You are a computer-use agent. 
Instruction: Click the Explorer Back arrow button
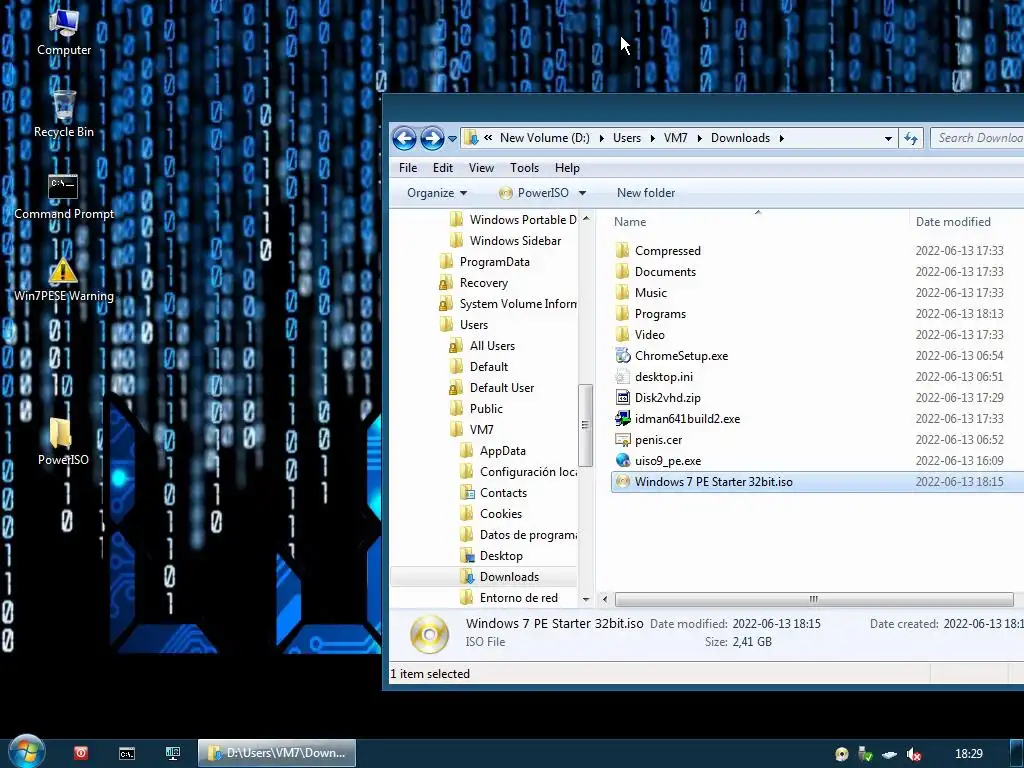pyautogui.click(x=404, y=138)
